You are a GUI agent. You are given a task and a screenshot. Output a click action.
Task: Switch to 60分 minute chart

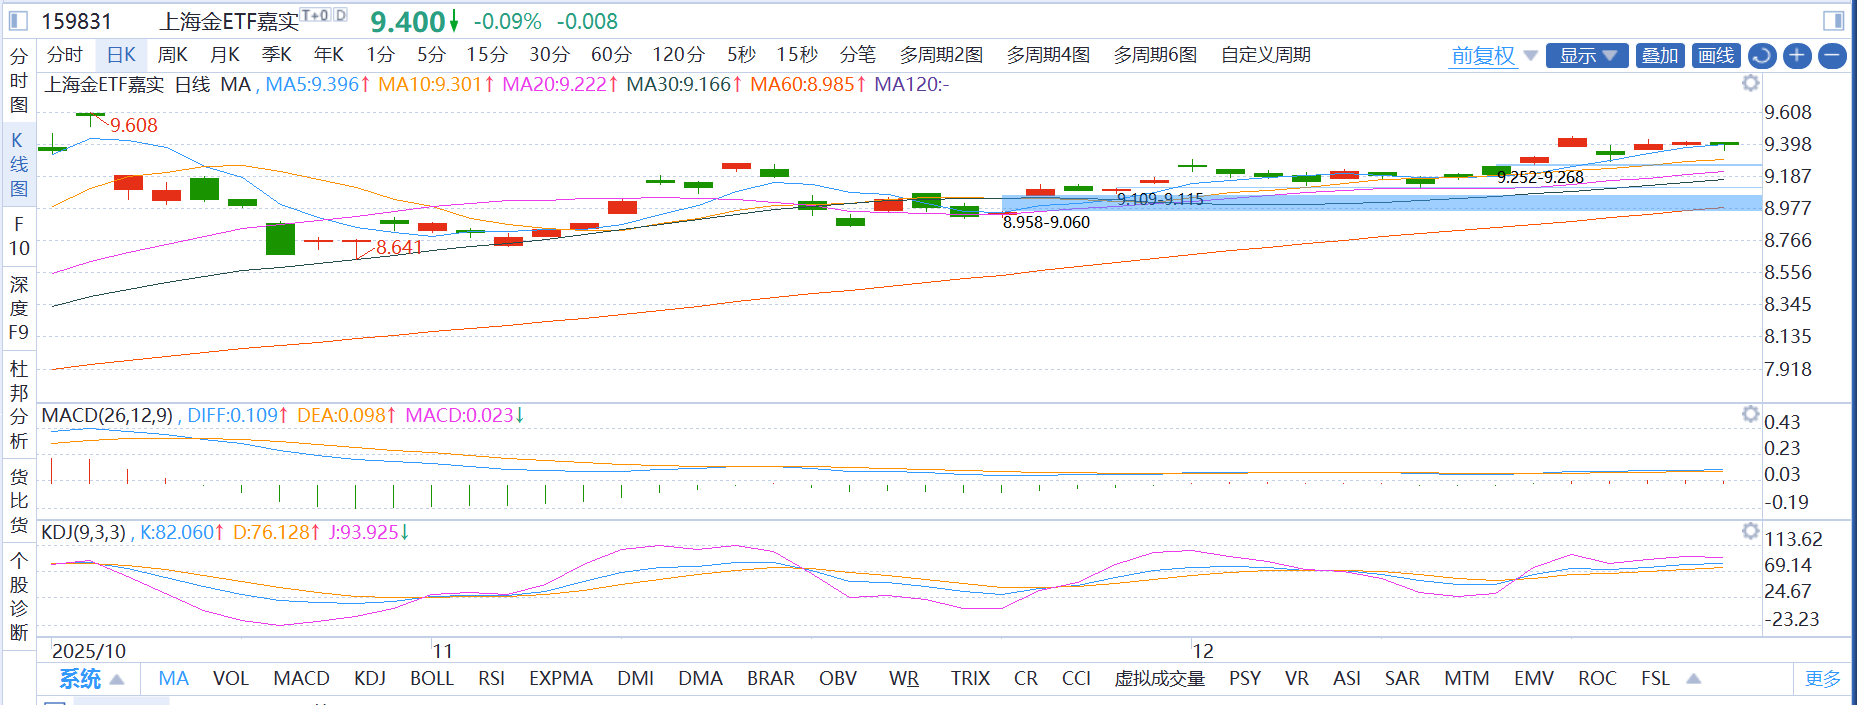[x=611, y=55]
